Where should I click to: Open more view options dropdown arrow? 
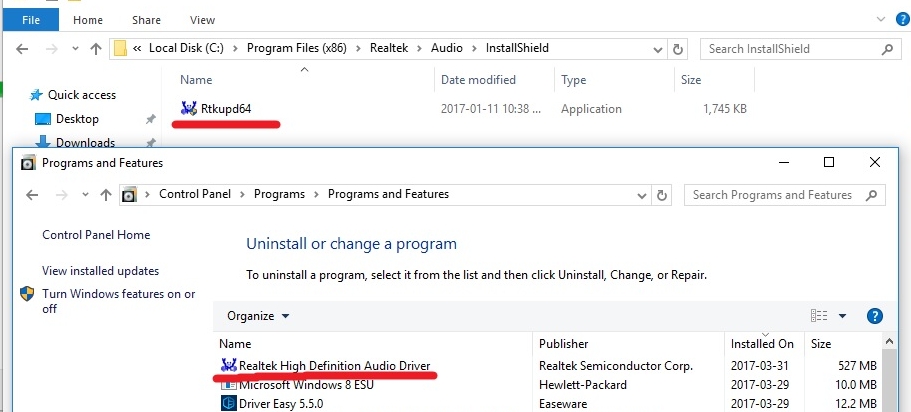pyautogui.click(x=842, y=316)
